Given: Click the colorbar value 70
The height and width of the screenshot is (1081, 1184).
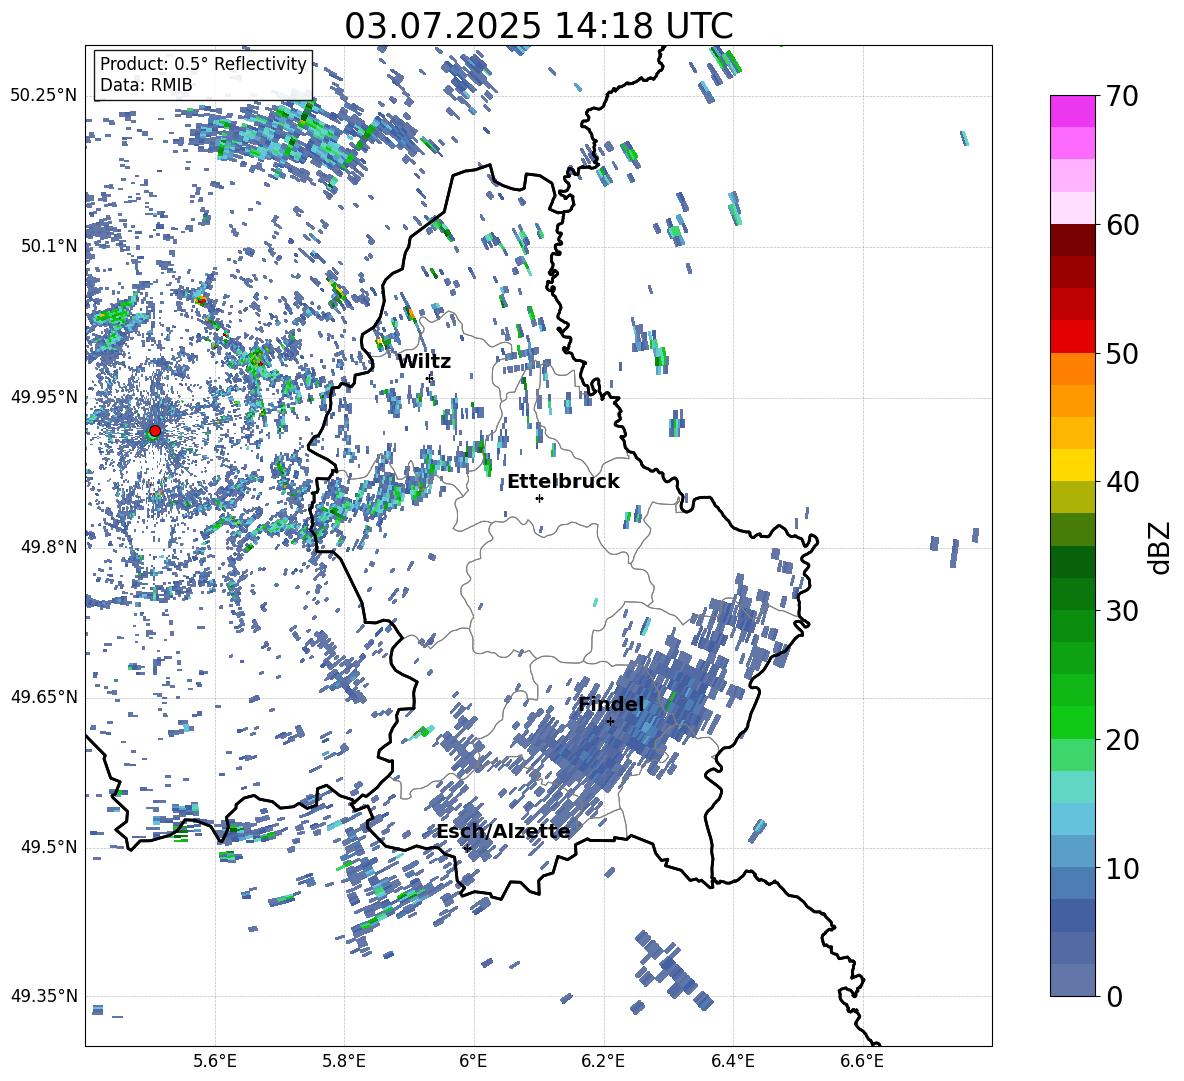Looking at the screenshot, I should click(x=1122, y=96).
